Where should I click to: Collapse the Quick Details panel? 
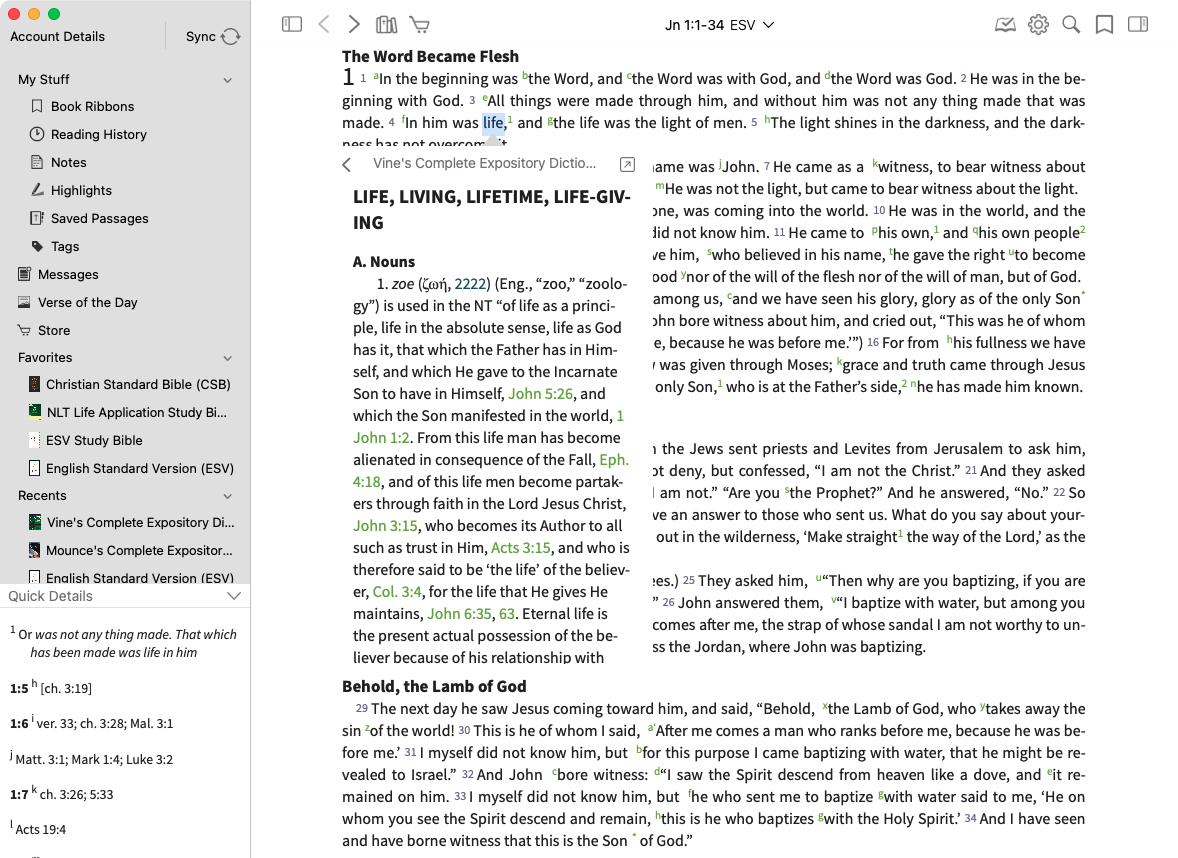coord(234,596)
